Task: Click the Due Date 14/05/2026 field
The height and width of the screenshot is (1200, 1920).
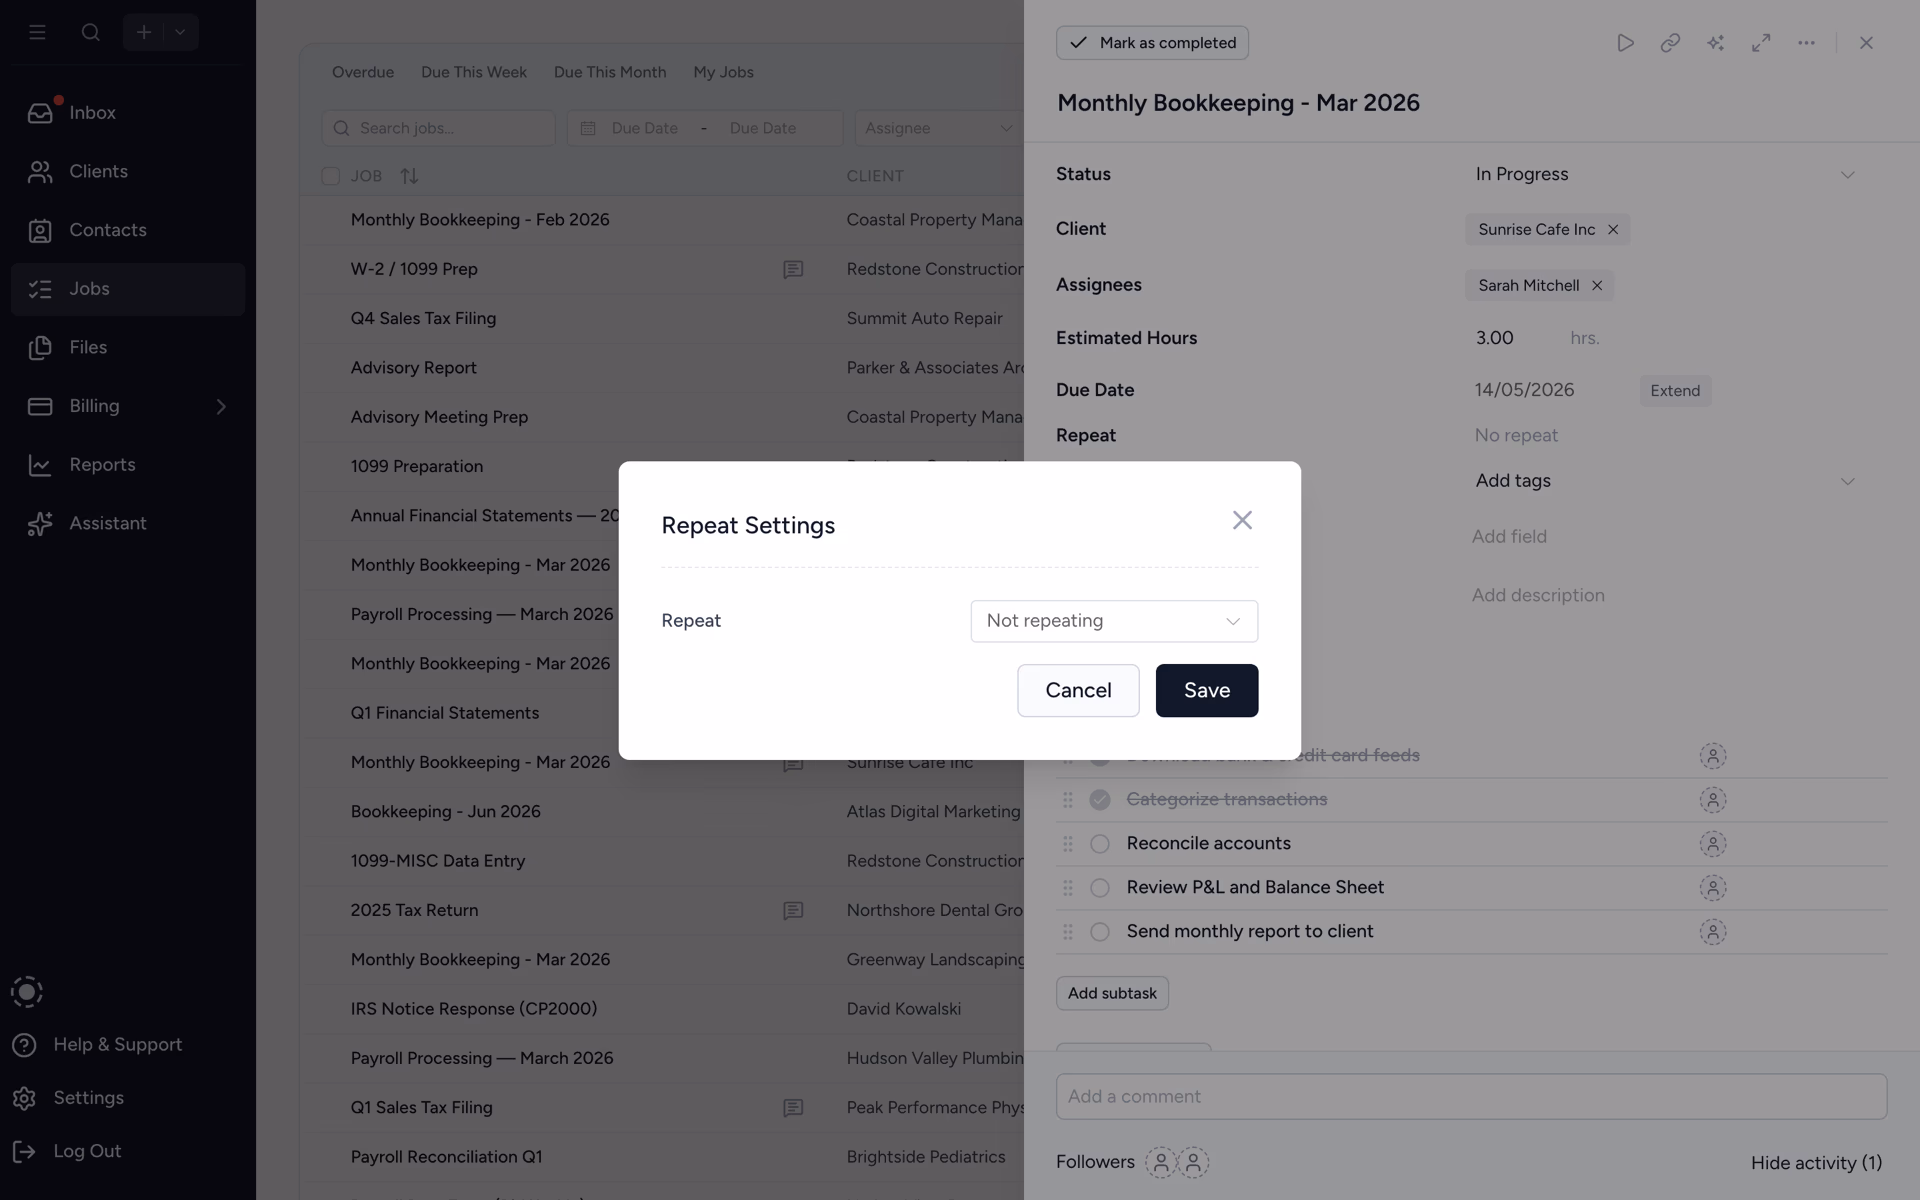Action: 1524,390
